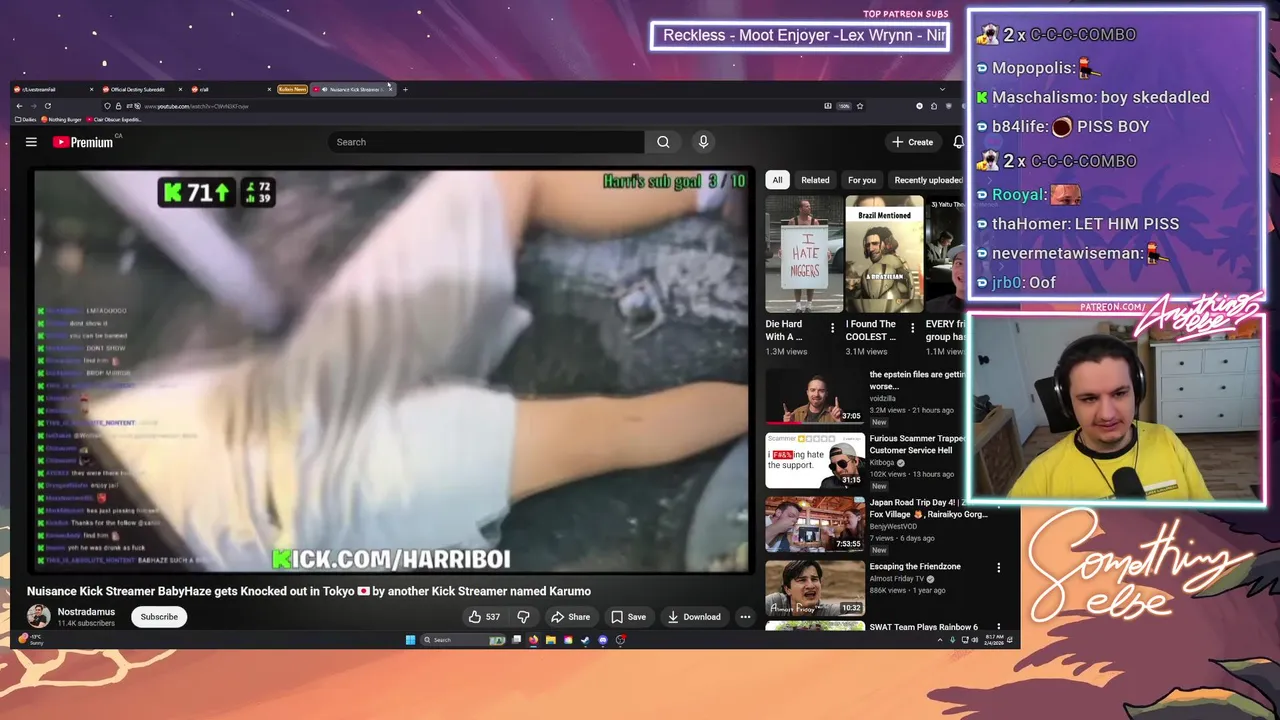Open options menu for Die Hard video
The height and width of the screenshot is (720, 1280).
coord(832,328)
